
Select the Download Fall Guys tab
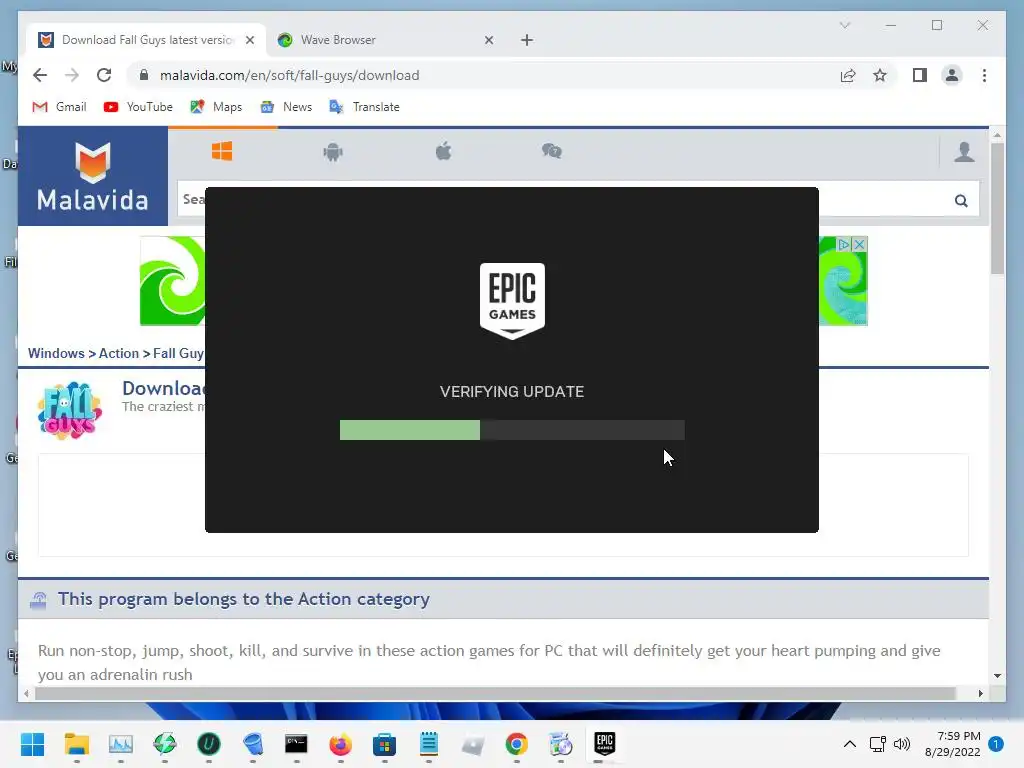[147, 40]
